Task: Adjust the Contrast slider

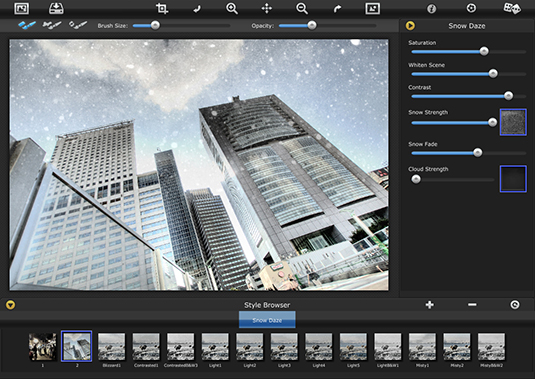Action: point(469,96)
